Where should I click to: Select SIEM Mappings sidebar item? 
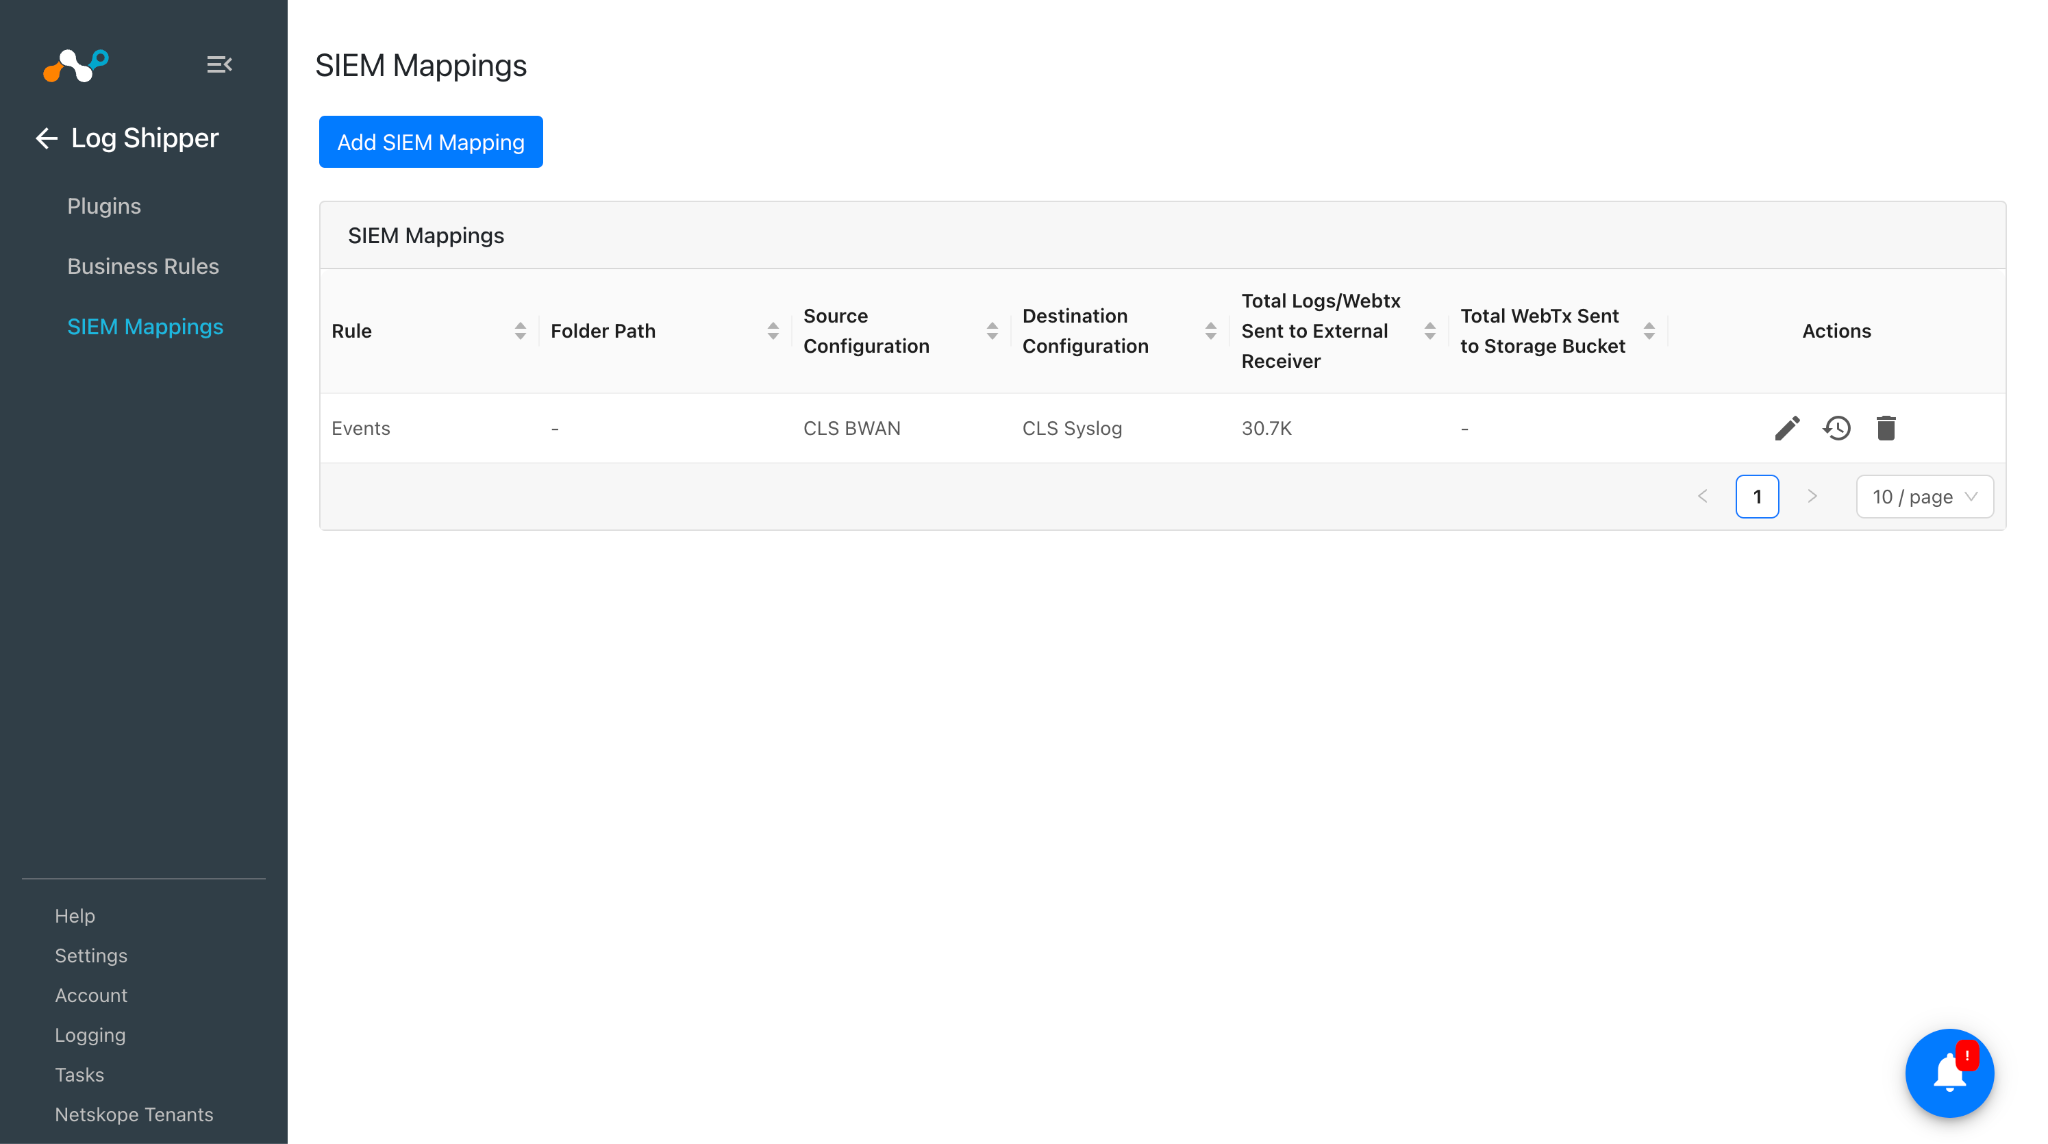pos(145,327)
